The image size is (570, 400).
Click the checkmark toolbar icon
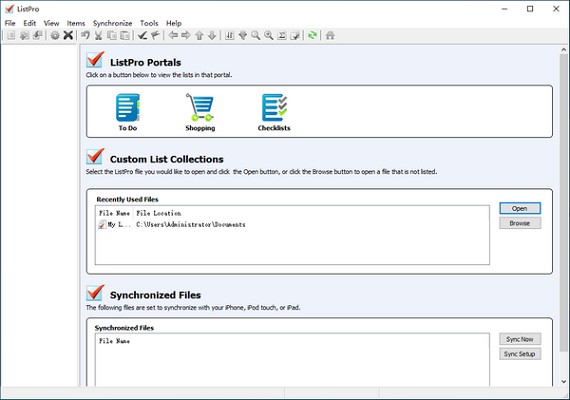pyautogui.click(x=142, y=35)
